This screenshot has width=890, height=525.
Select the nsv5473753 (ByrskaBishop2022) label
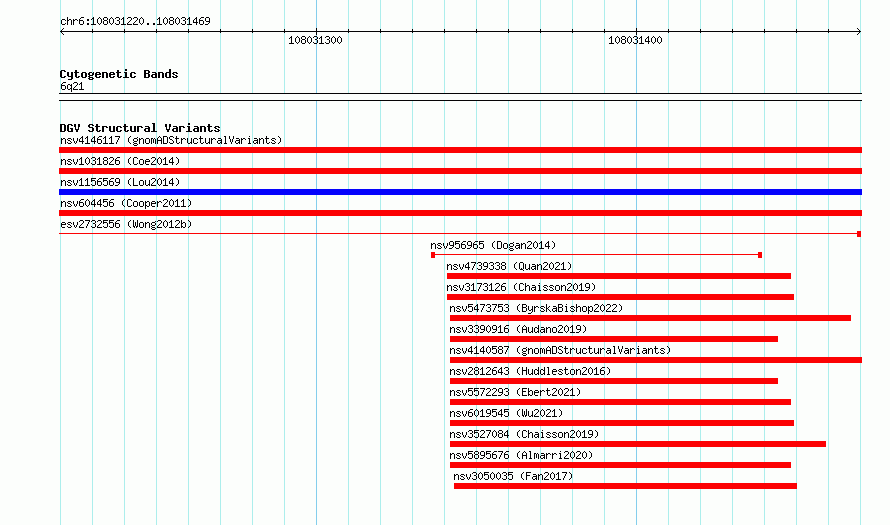[536, 308]
